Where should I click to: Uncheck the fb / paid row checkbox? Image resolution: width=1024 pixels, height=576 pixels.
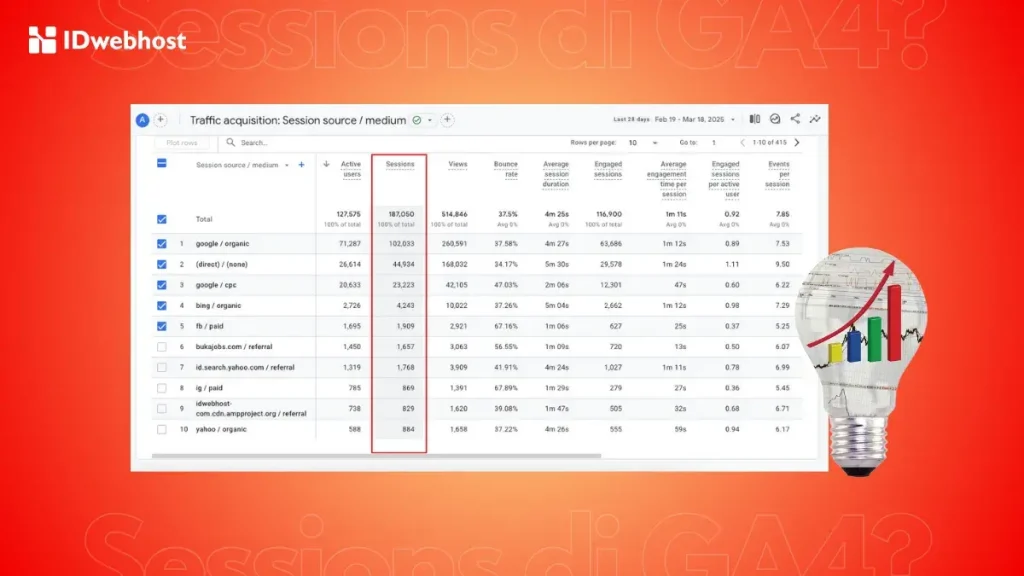(x=162, y=326)
